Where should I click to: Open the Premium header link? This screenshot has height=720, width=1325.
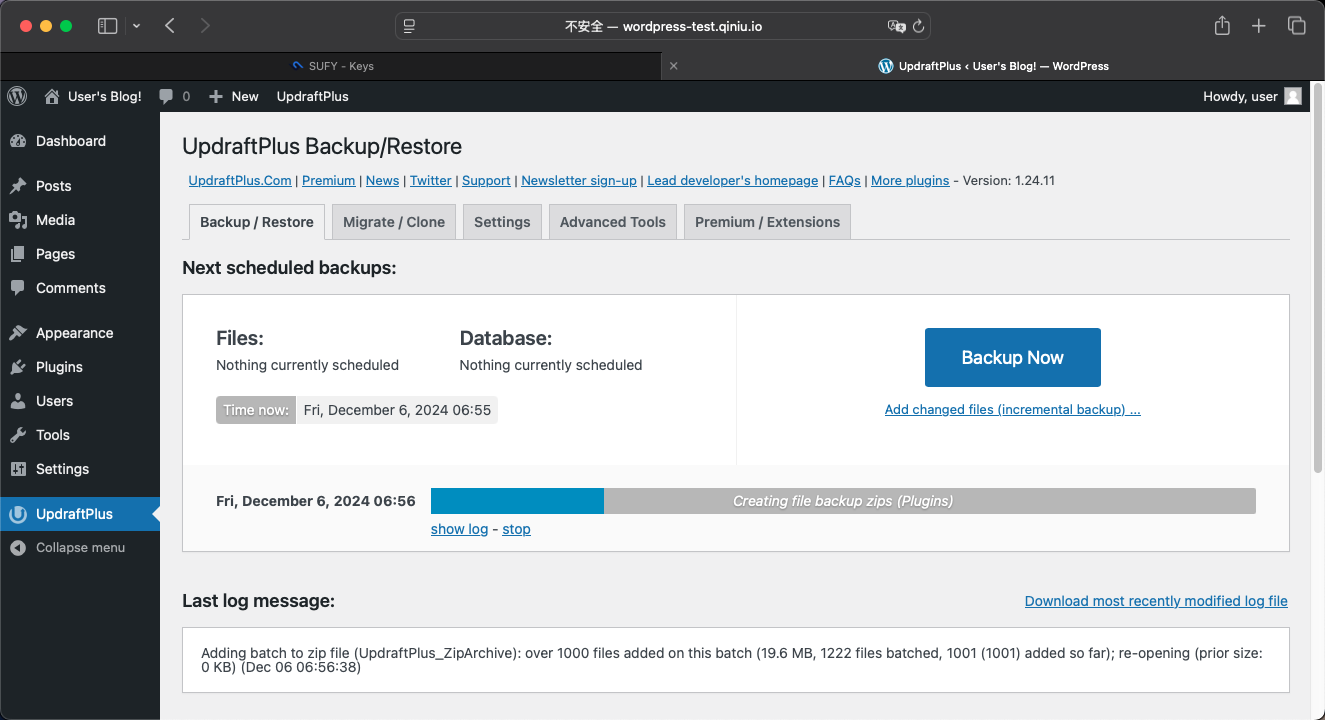329,181
